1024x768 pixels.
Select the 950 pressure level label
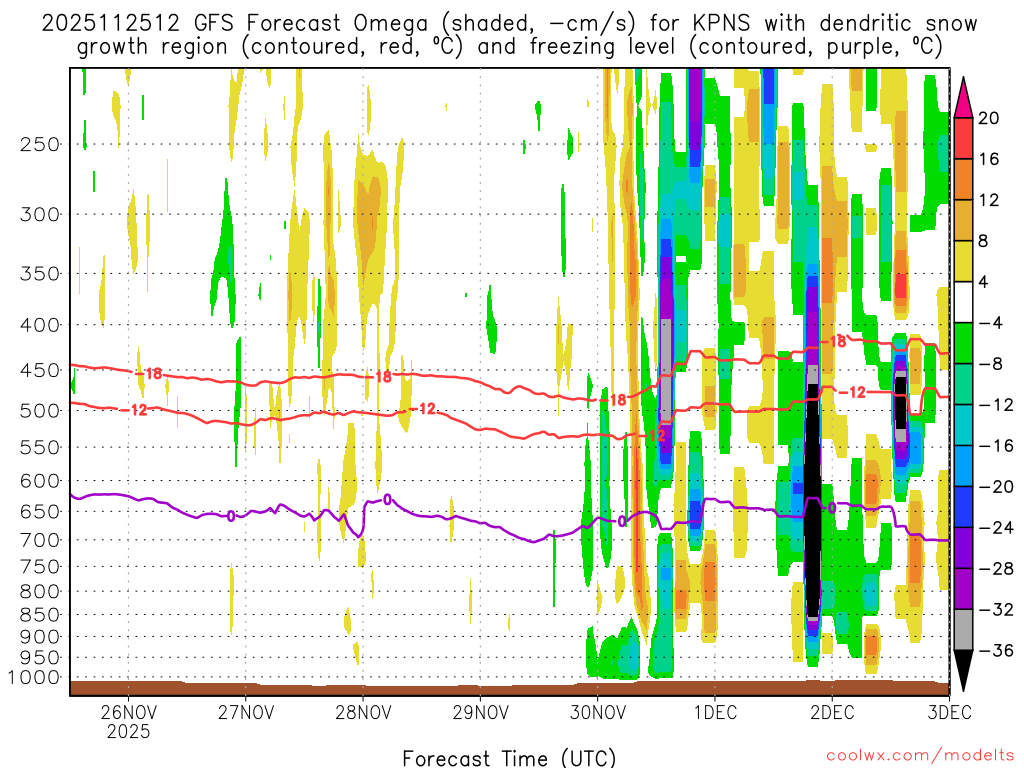click(40, 658)
